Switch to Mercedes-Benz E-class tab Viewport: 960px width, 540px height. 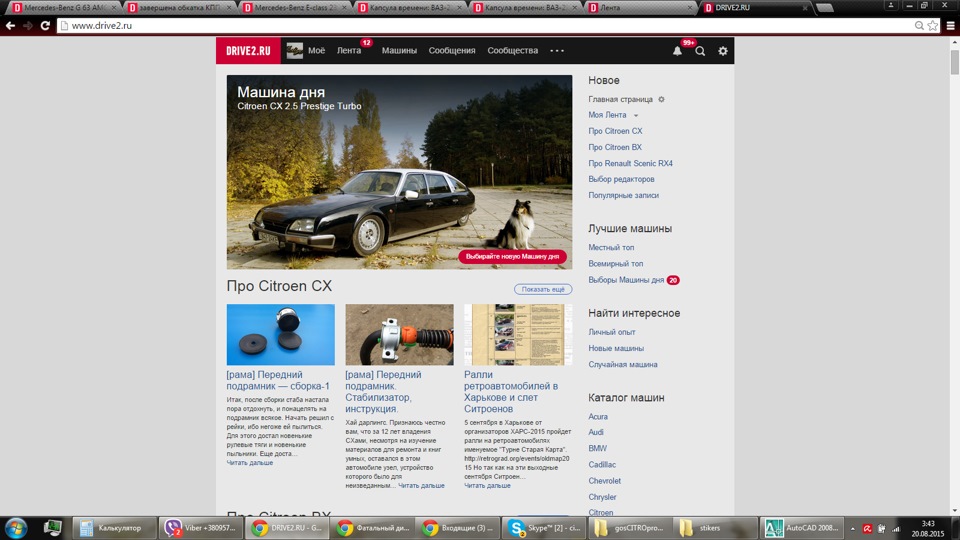tap(293, 8)
